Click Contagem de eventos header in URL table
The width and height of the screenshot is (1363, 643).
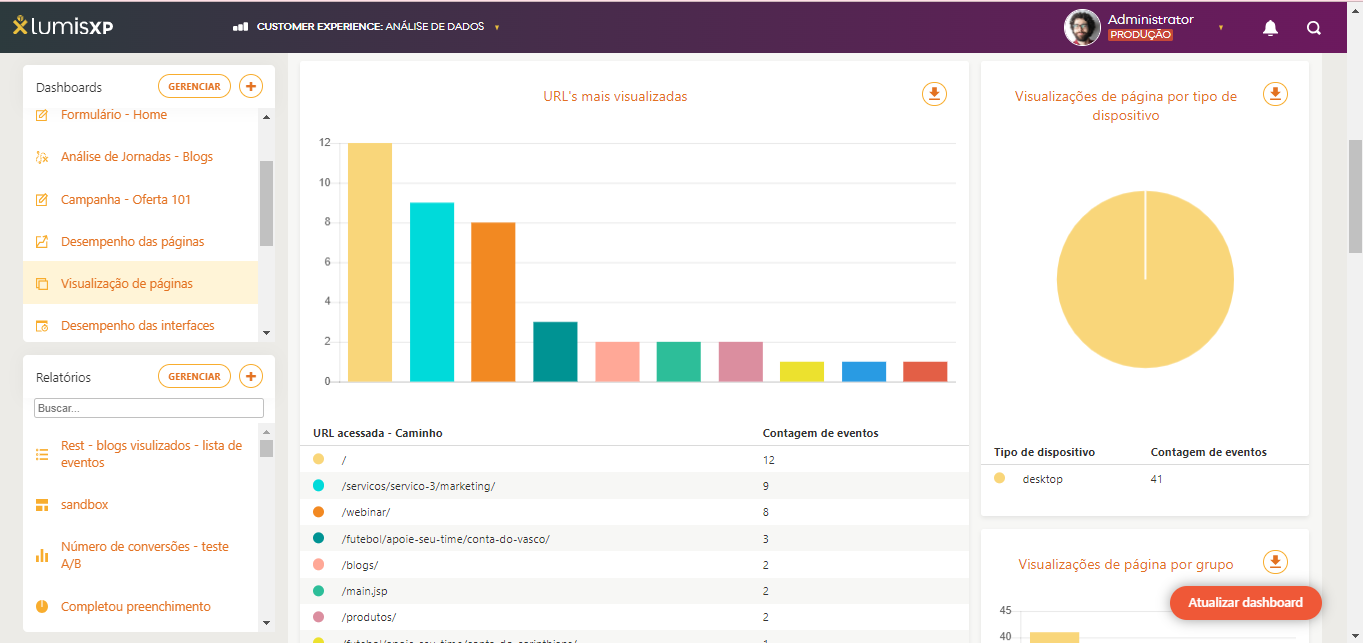(x=821, y=433)
